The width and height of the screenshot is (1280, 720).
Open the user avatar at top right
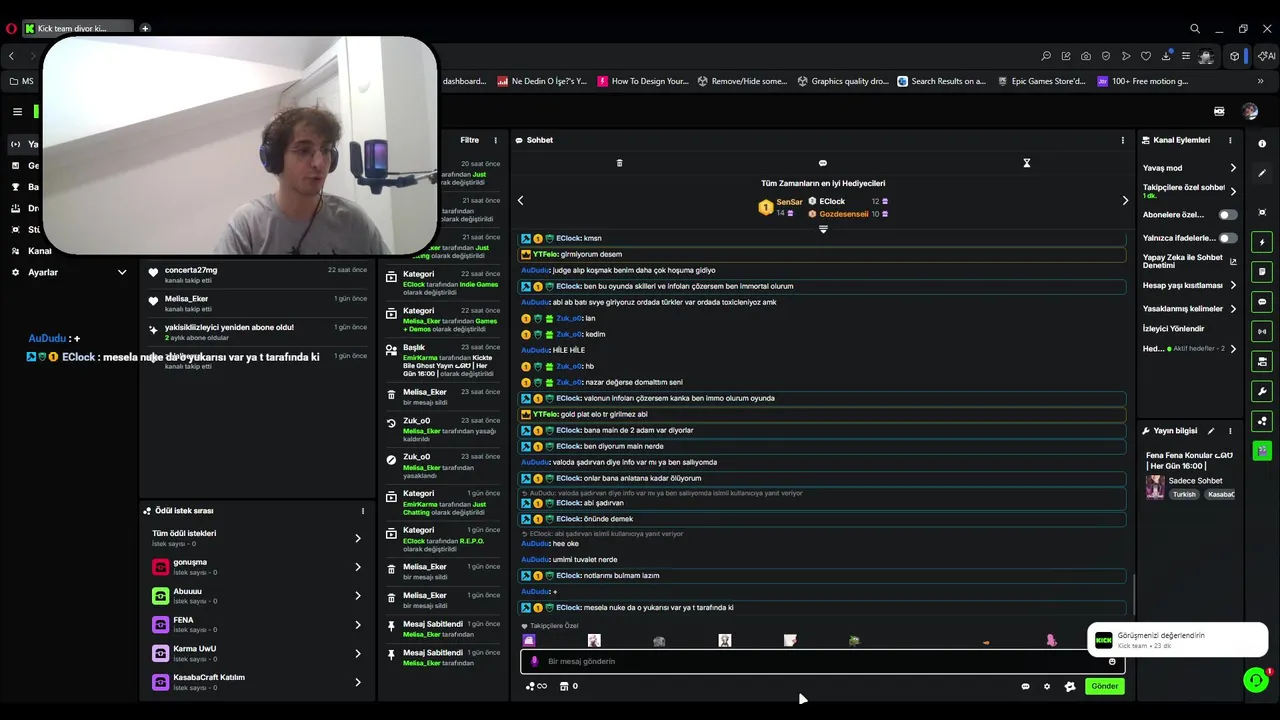1250,112
